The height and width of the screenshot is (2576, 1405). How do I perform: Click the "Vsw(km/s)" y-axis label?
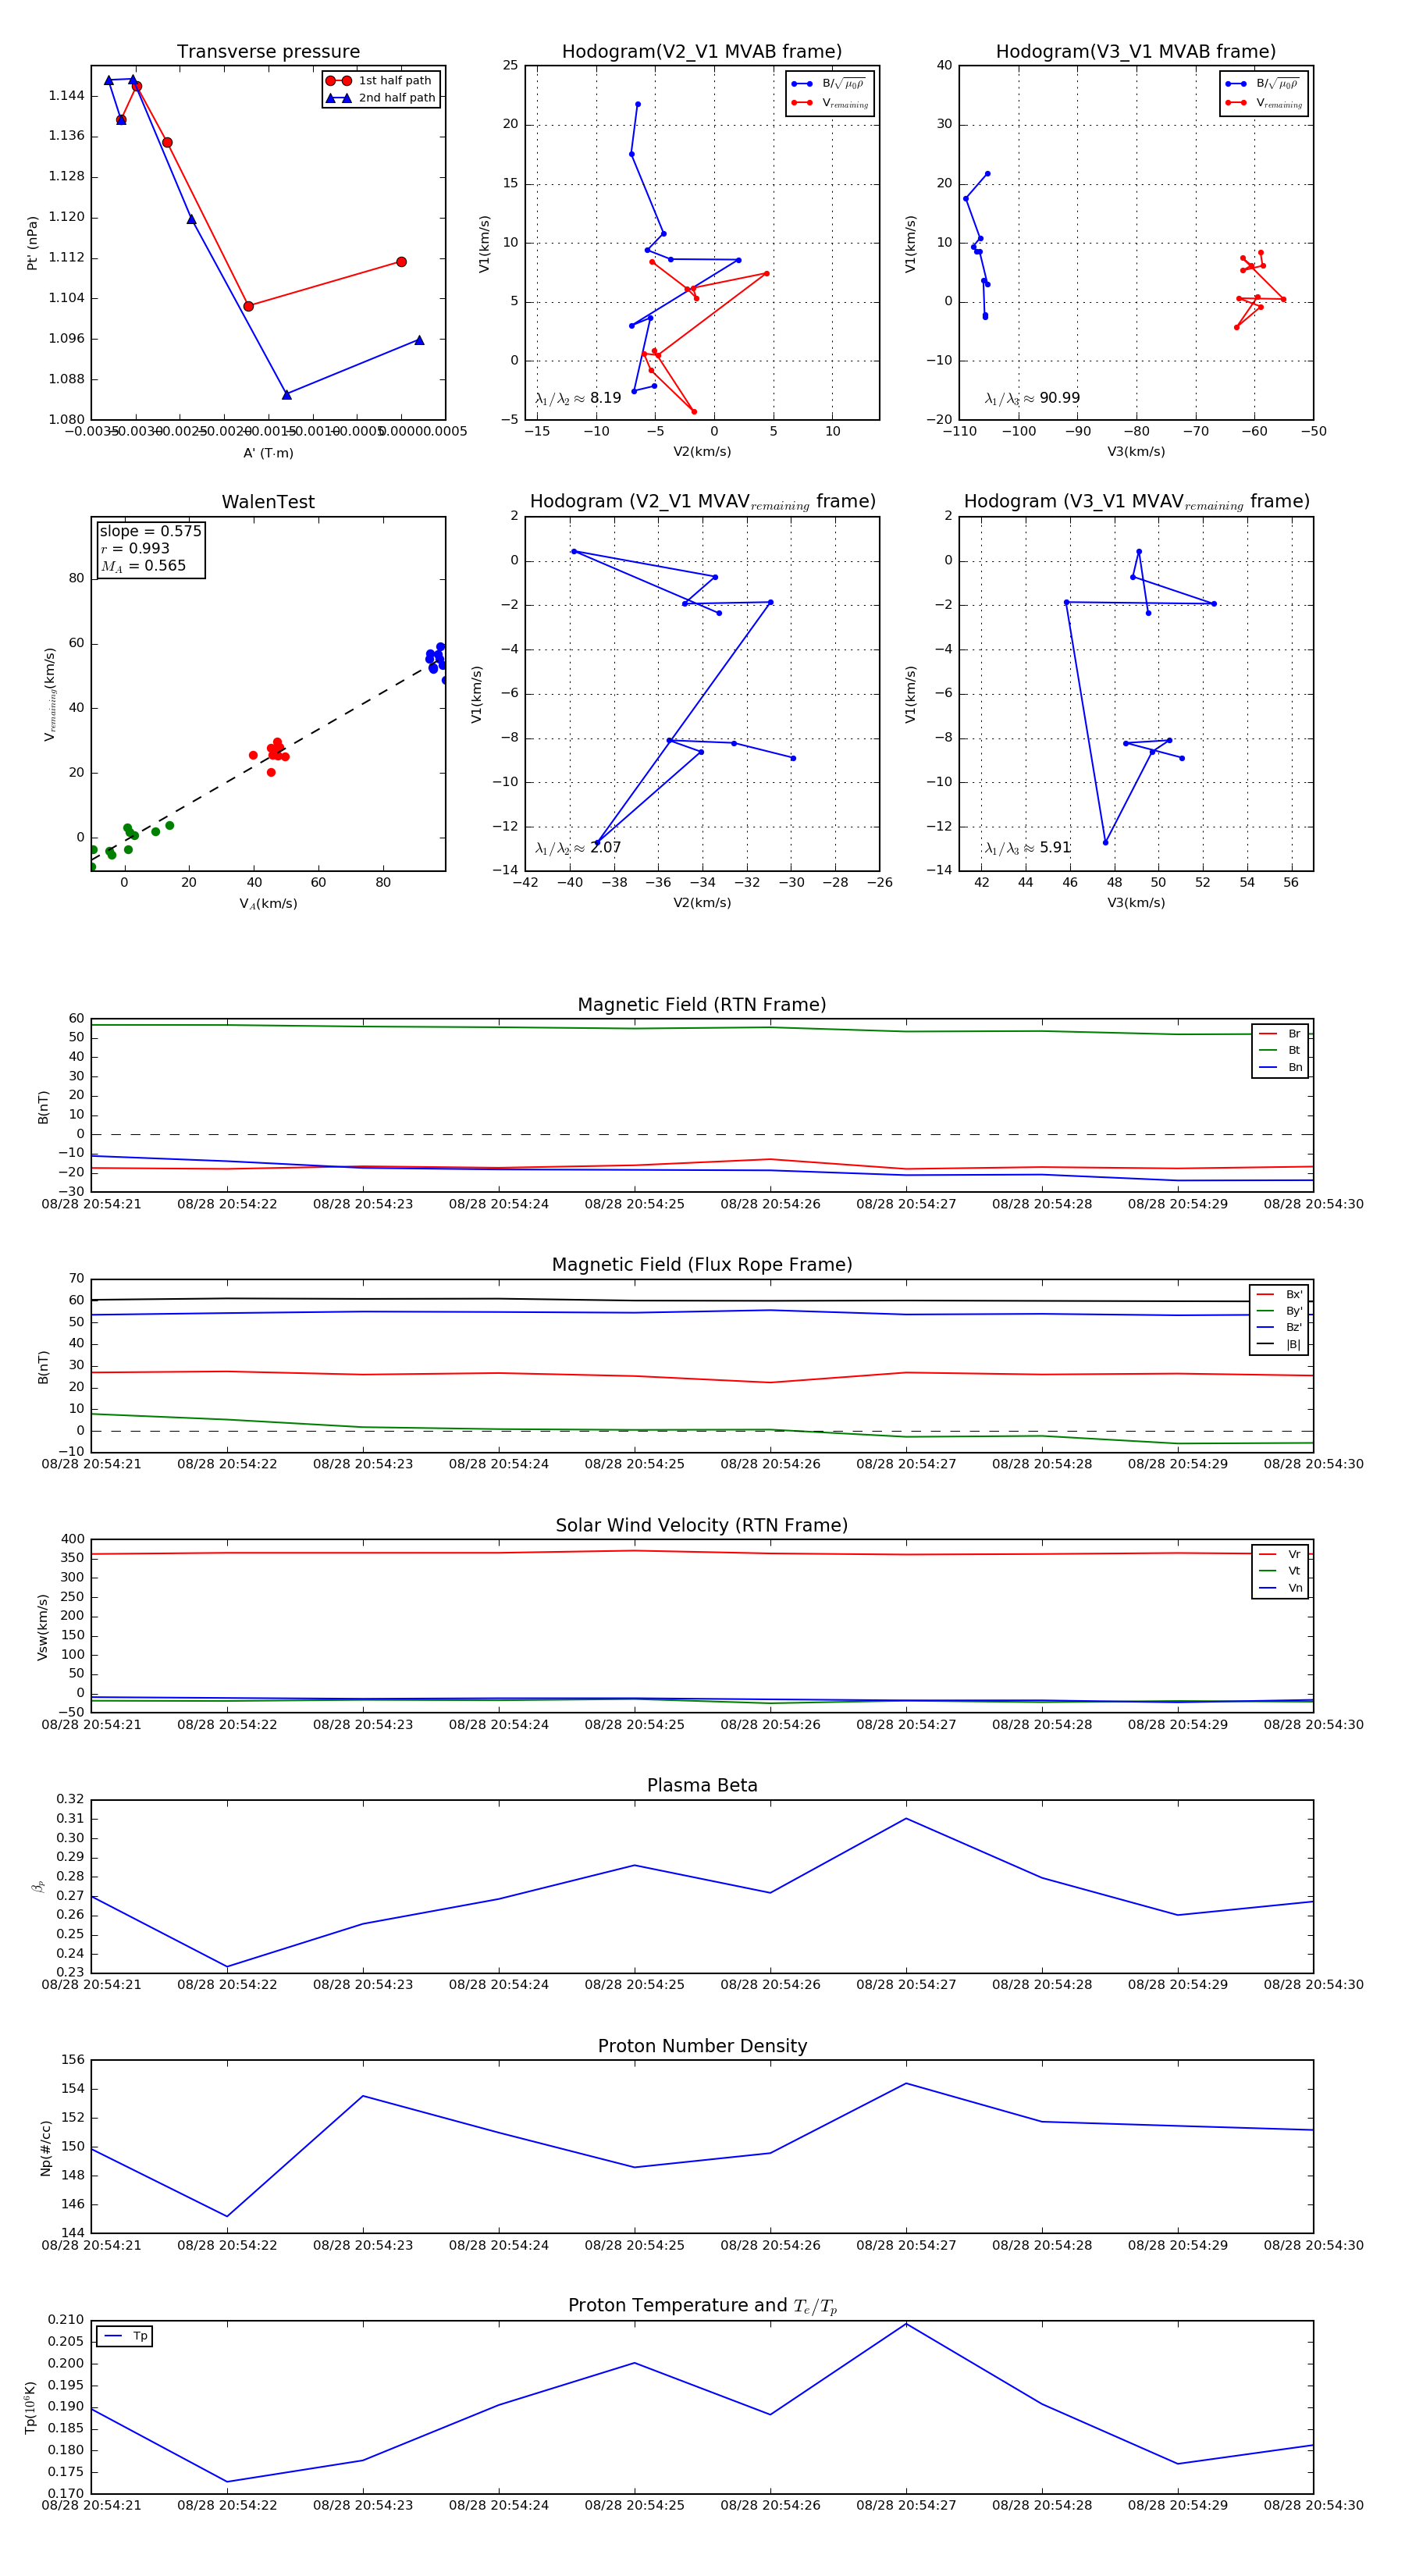[42, 1627]
